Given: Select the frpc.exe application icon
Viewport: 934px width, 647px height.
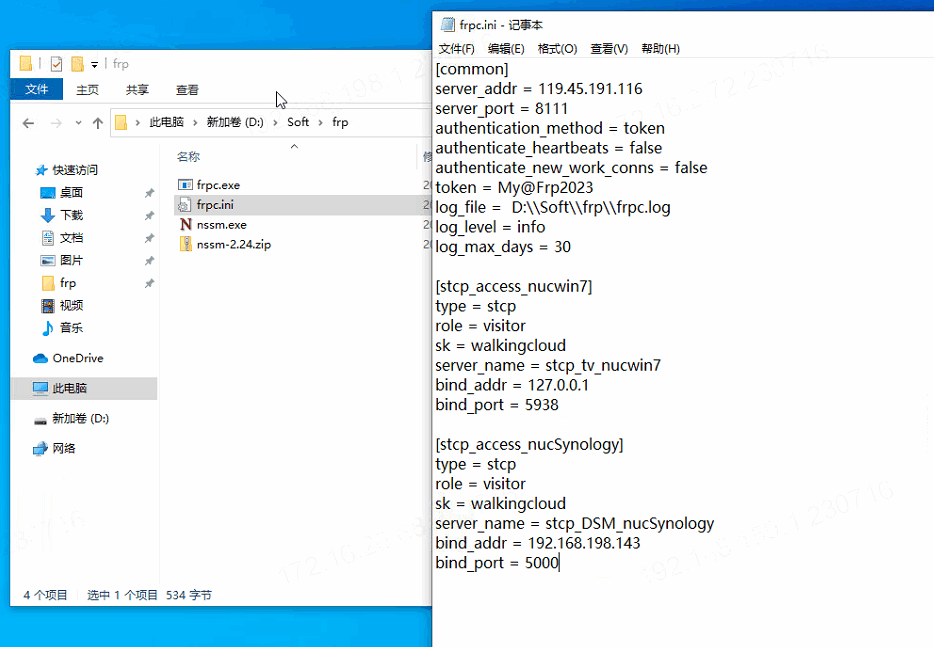Looking at the screenshot, I should point(185,185).
